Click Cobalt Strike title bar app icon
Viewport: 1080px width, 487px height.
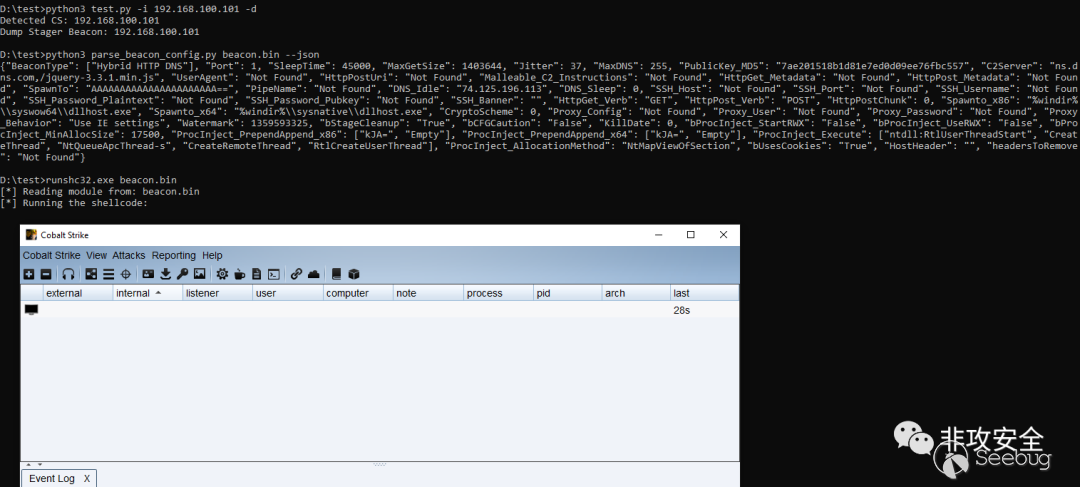31,235
